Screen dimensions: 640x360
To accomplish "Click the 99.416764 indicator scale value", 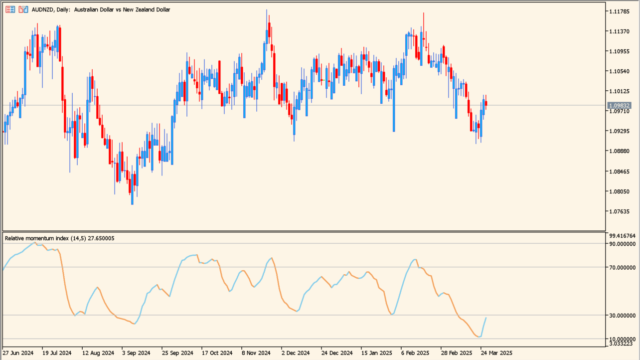I will click(622, 236).
